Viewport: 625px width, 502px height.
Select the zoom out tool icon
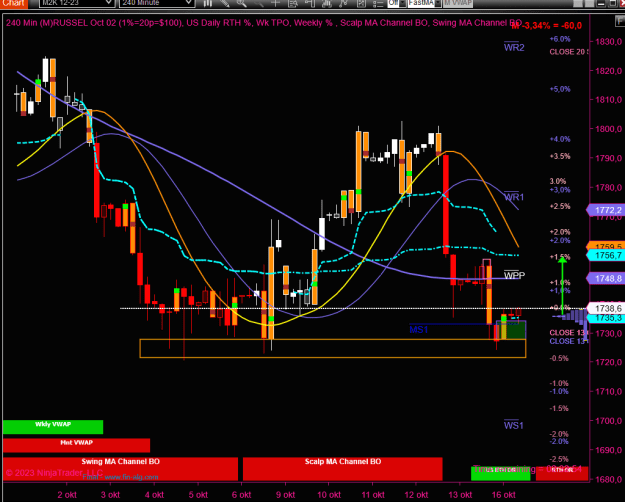258,3
